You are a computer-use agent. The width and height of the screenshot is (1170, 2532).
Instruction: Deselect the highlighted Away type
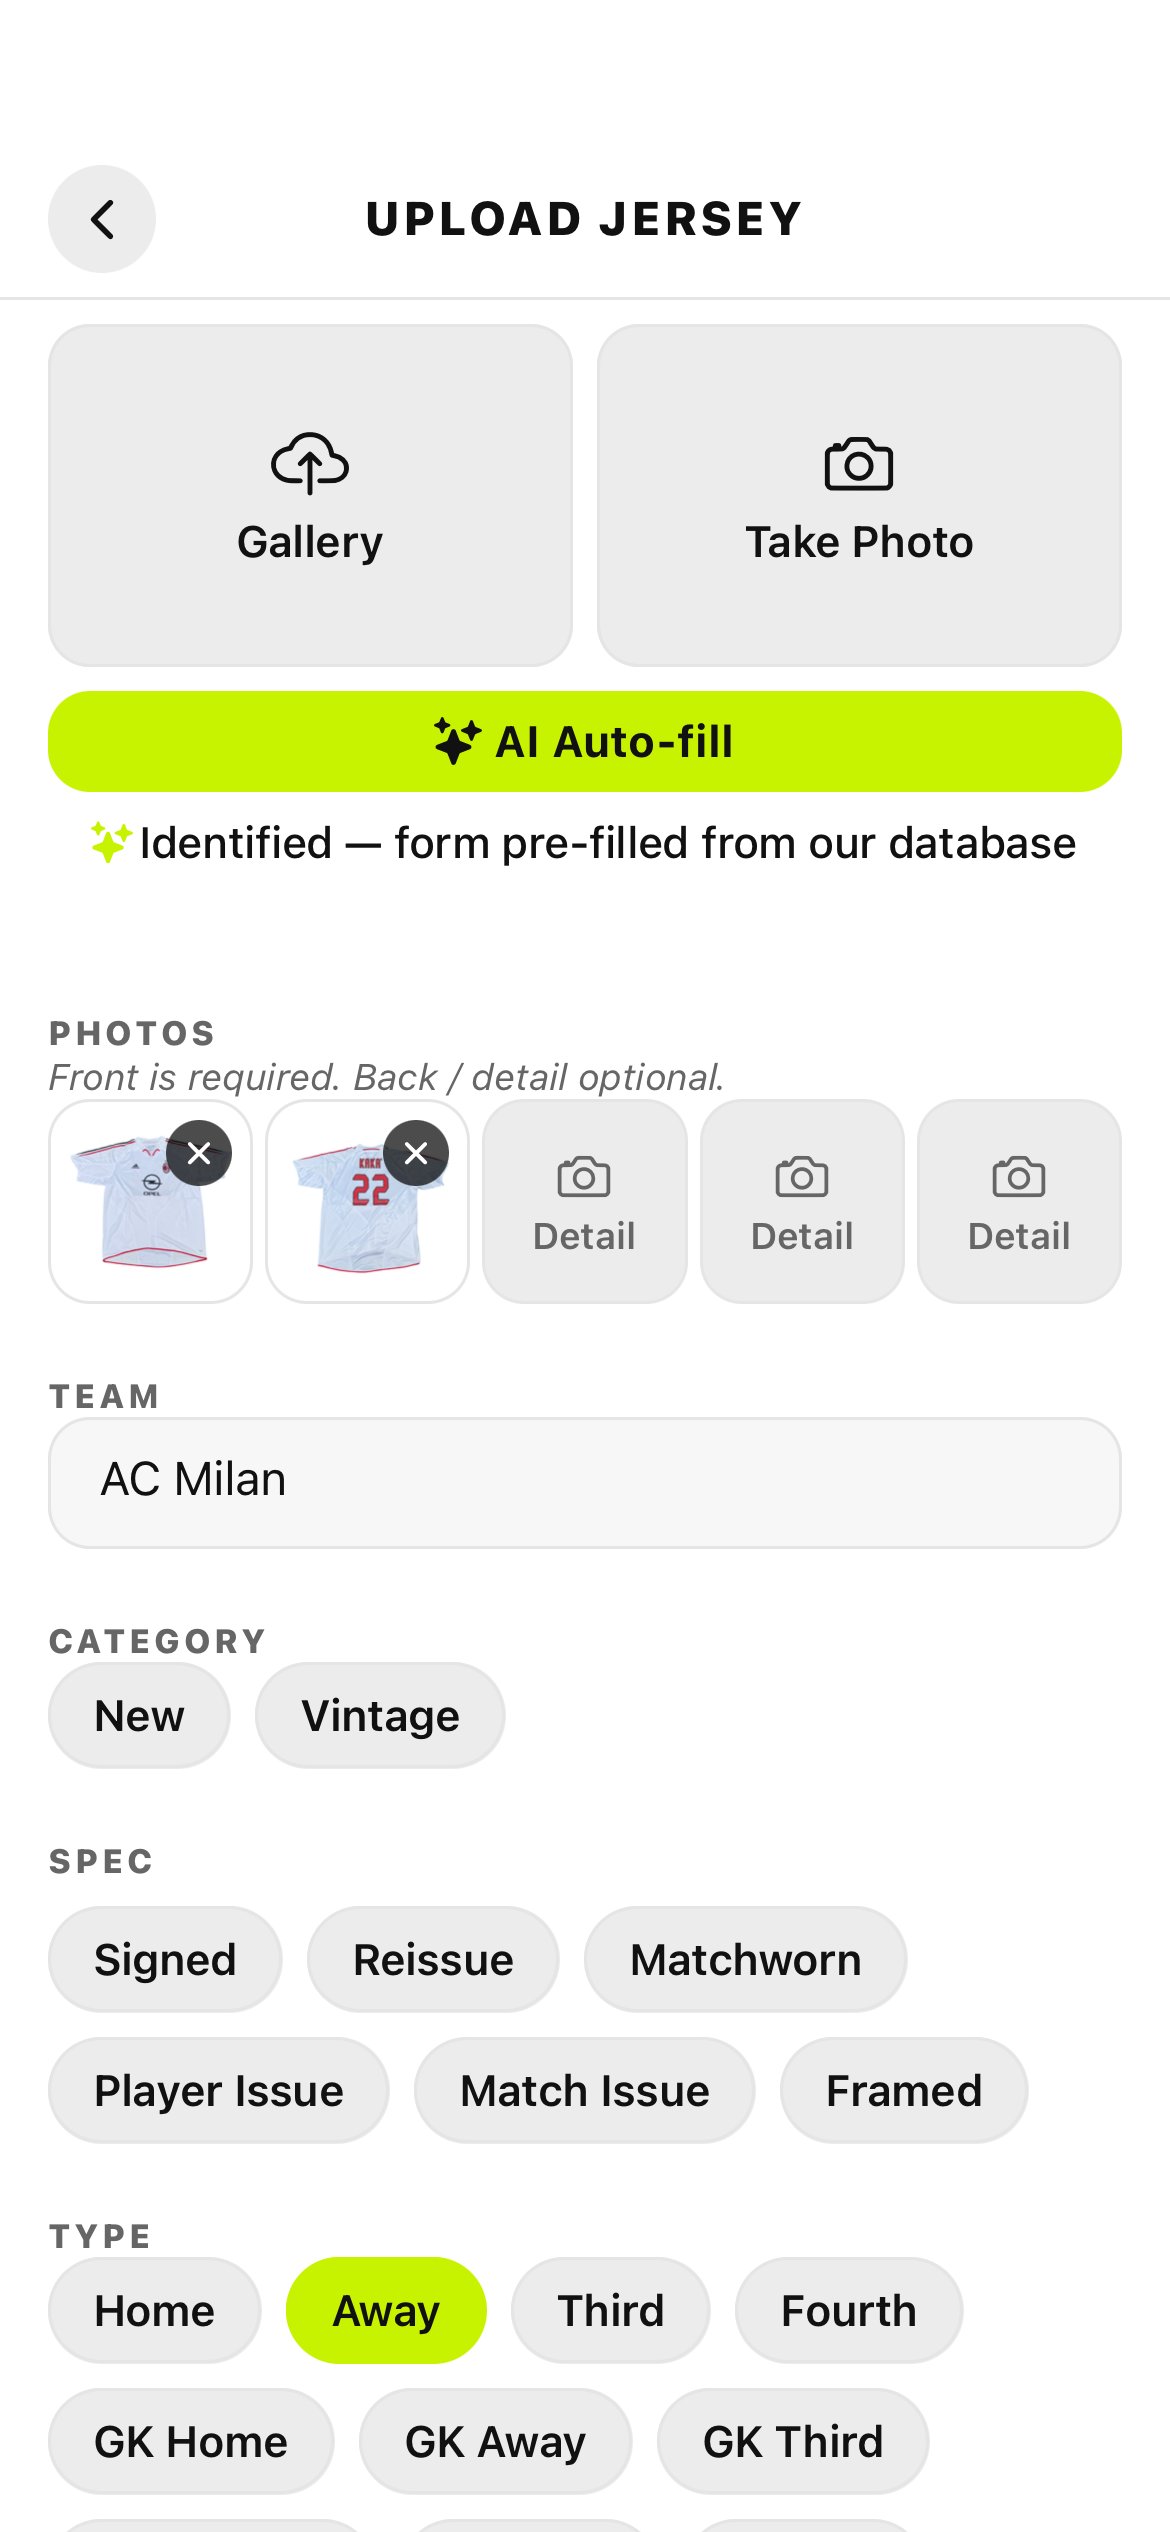(386, 2311)
